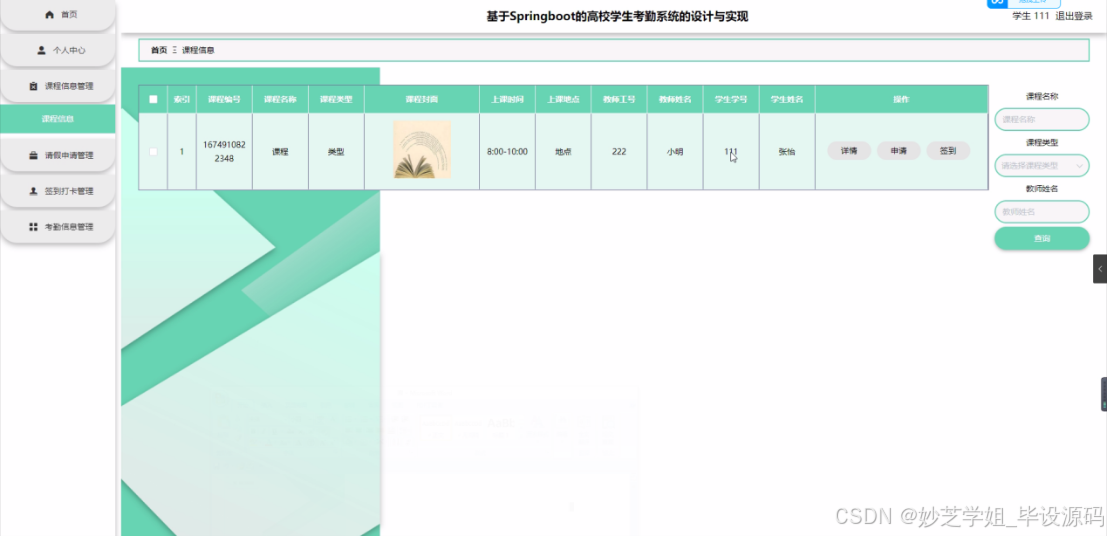Click the 上课地点 column header
The width and height of the screenshot is (1108, 536).
tap(563, 100)
